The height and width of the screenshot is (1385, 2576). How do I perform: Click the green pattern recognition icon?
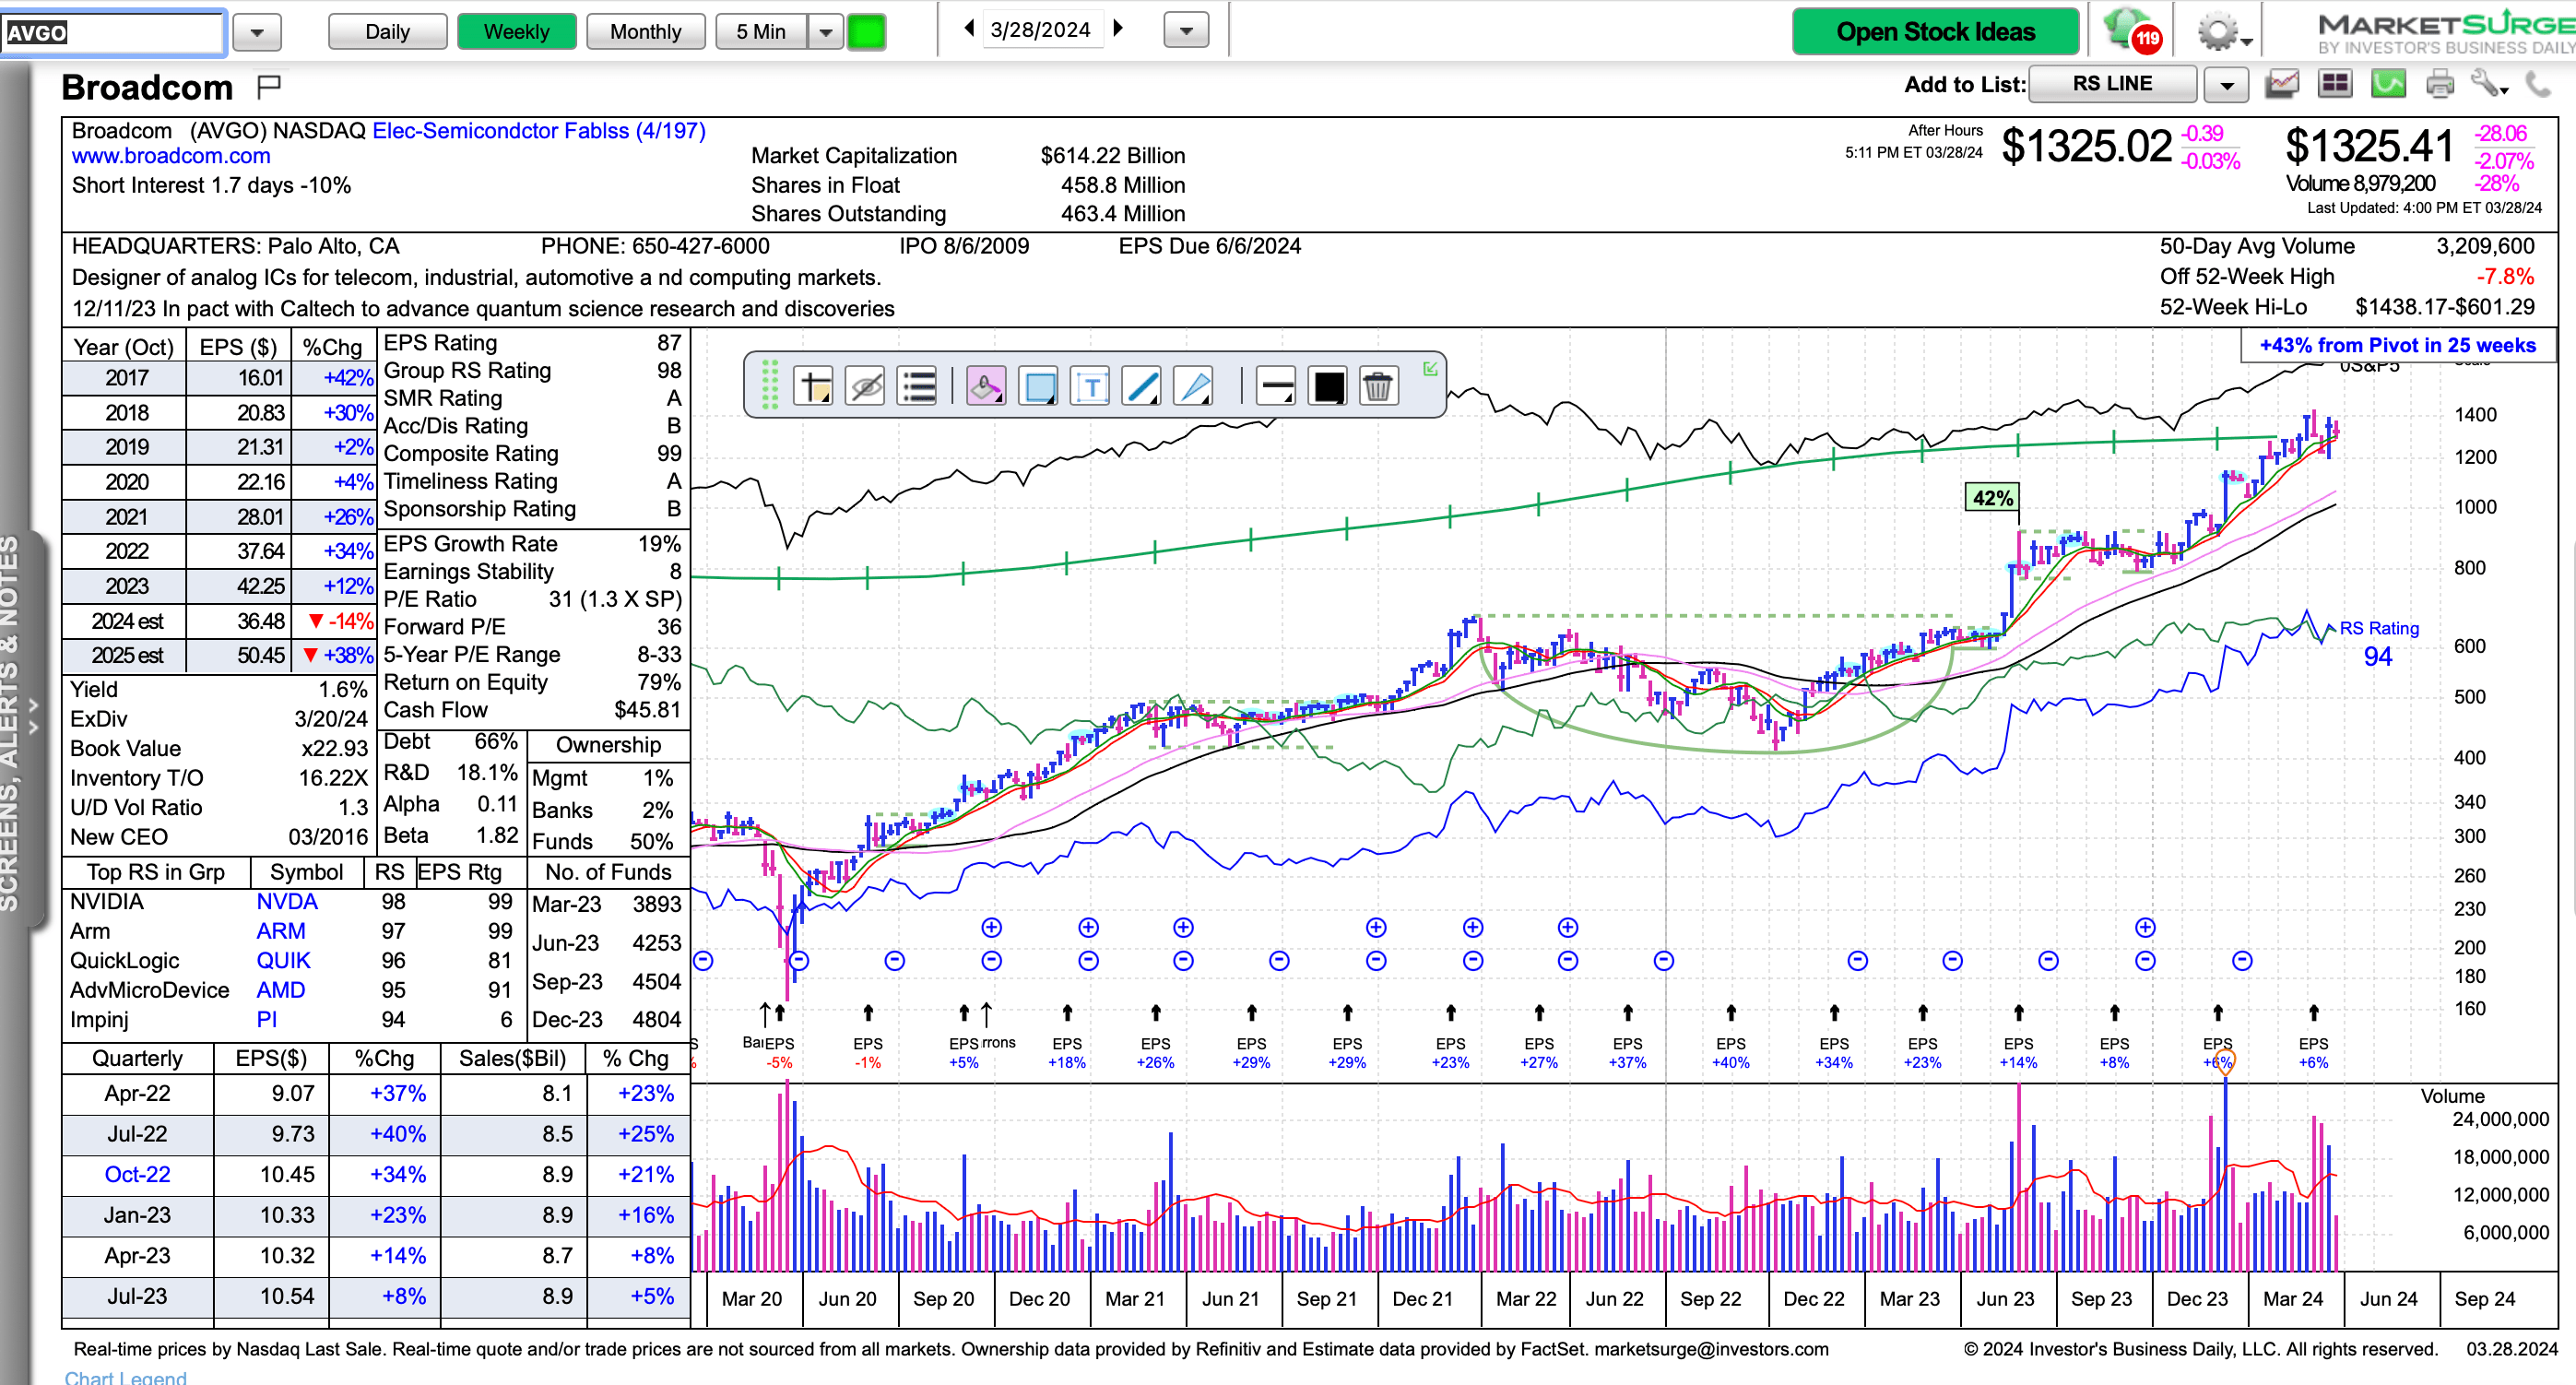point(2388,84)
